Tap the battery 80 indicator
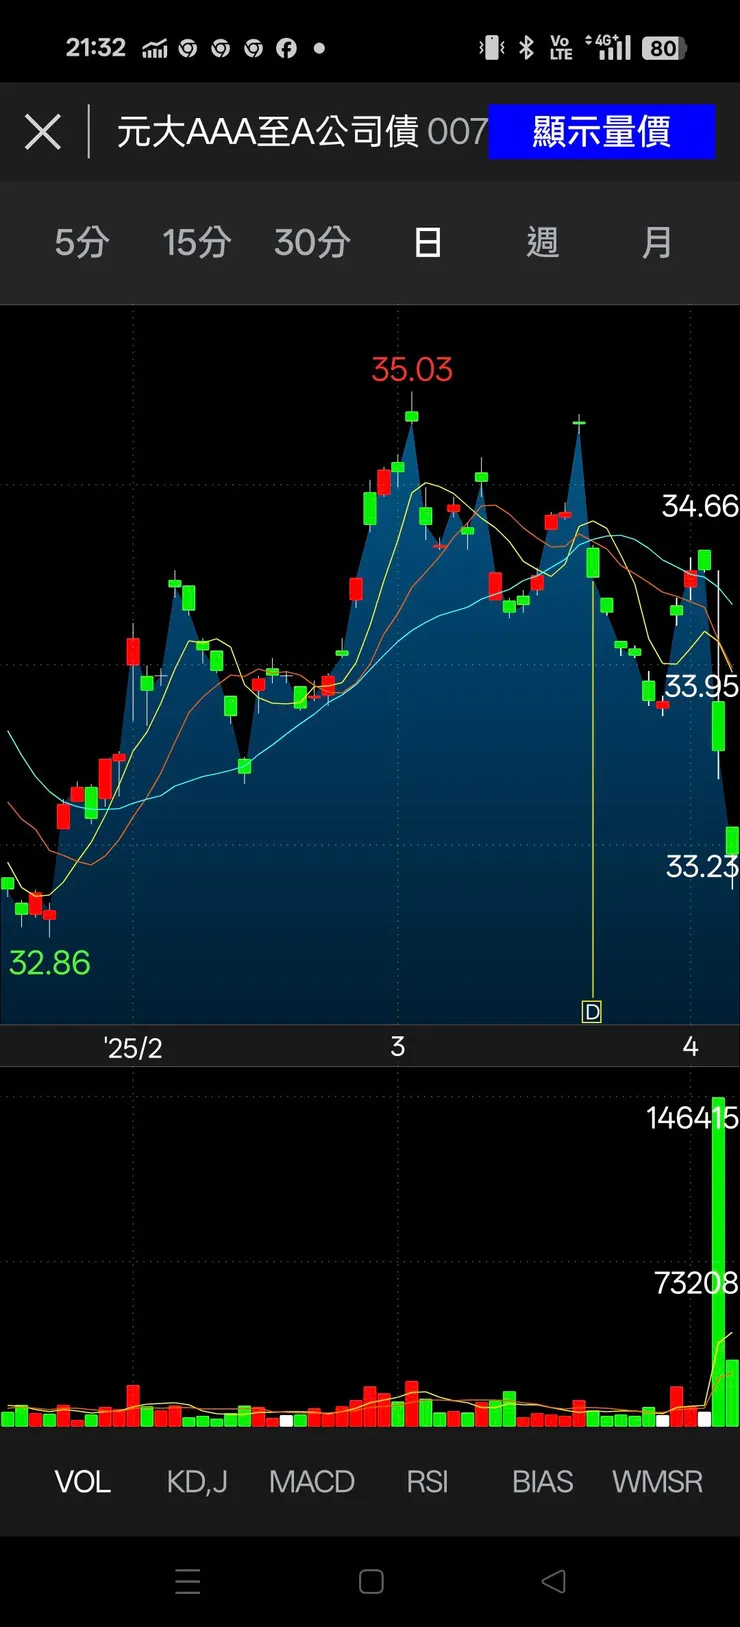The width and height of the screenshot is (740, 1627). coord(665,48)
